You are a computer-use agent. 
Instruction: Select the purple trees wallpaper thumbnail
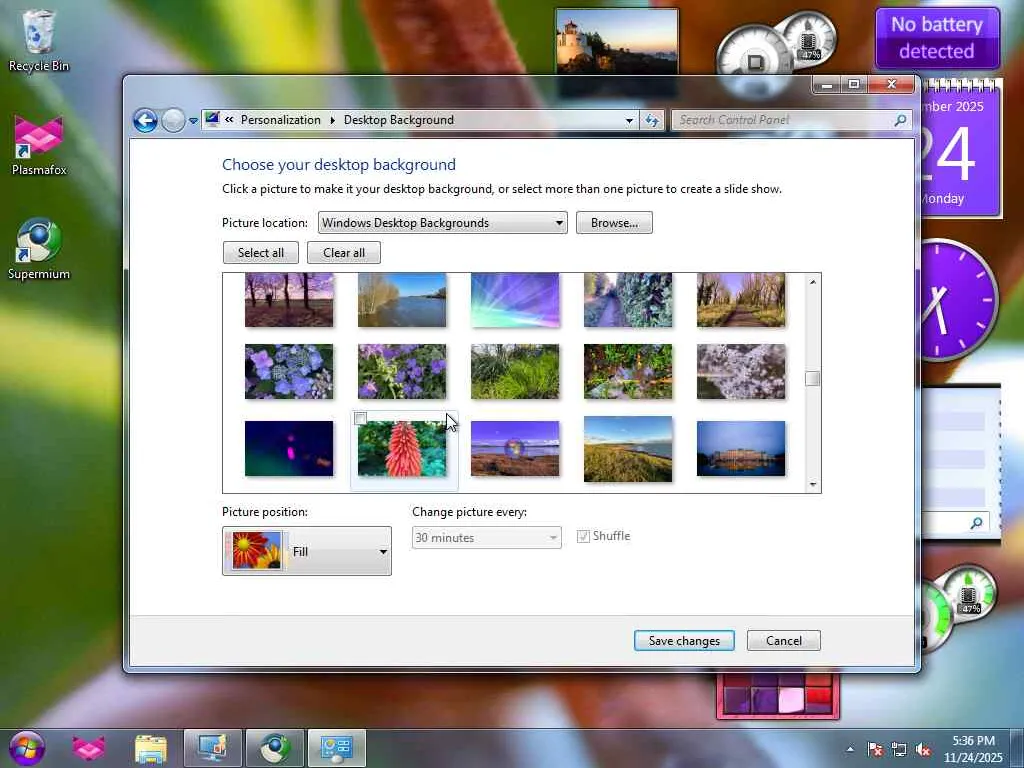(x=289, y=300)
